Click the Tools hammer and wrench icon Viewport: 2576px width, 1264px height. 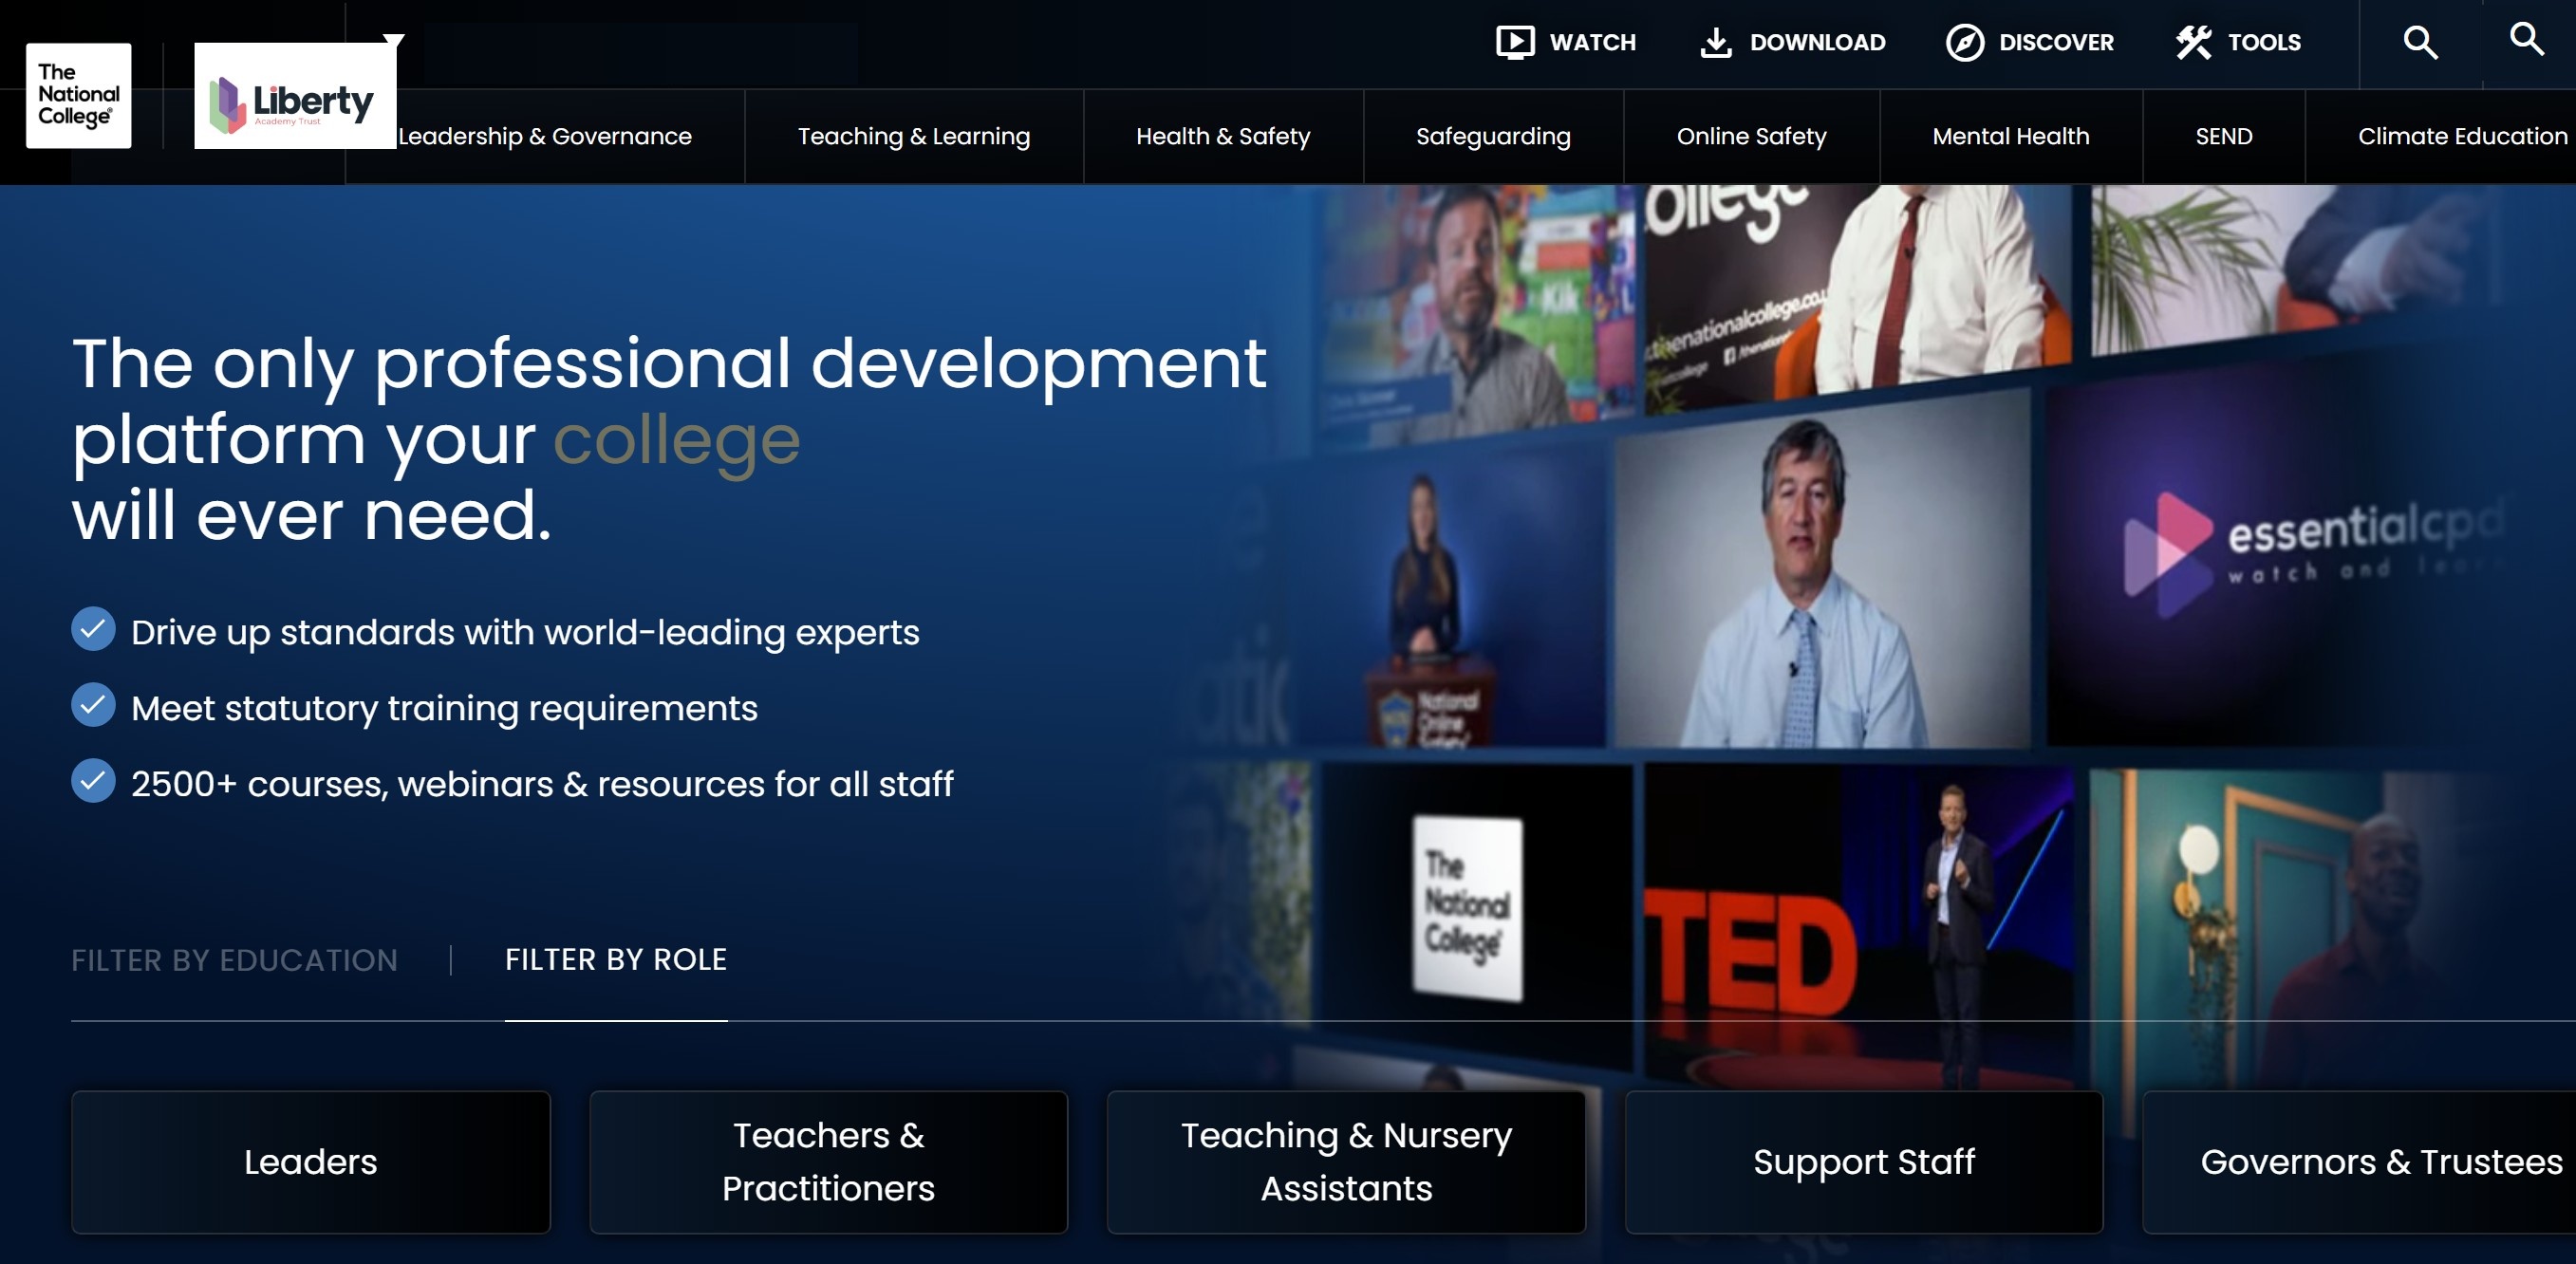(x=2194, y=42)
